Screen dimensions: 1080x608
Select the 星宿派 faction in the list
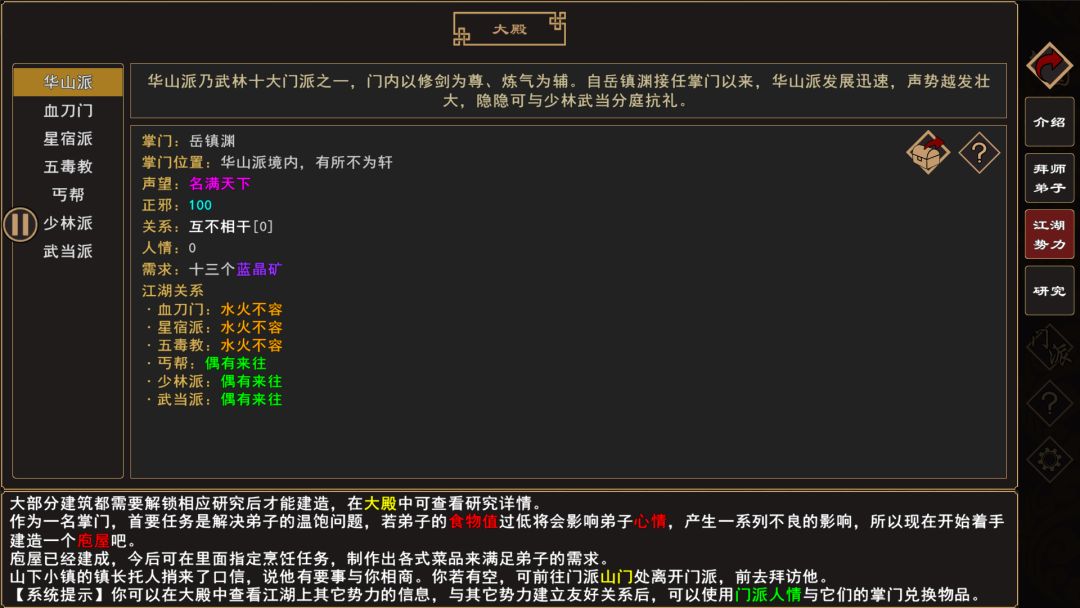point(68,138)
